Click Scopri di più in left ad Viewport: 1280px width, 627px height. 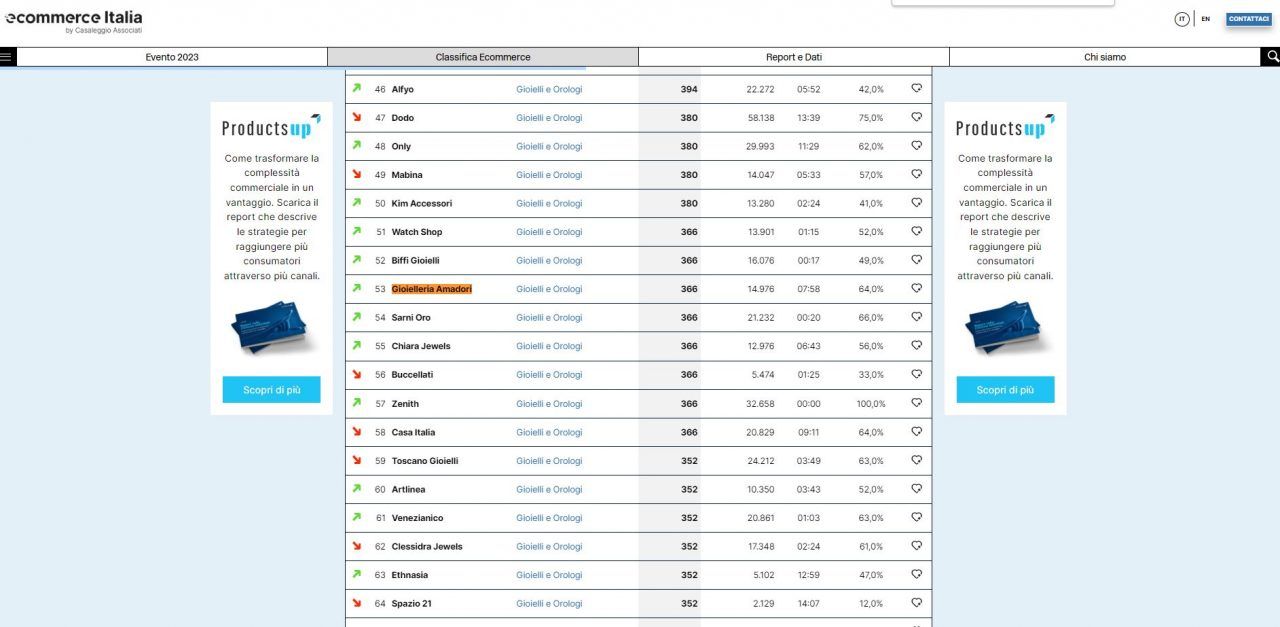click(x=272, y=390)
